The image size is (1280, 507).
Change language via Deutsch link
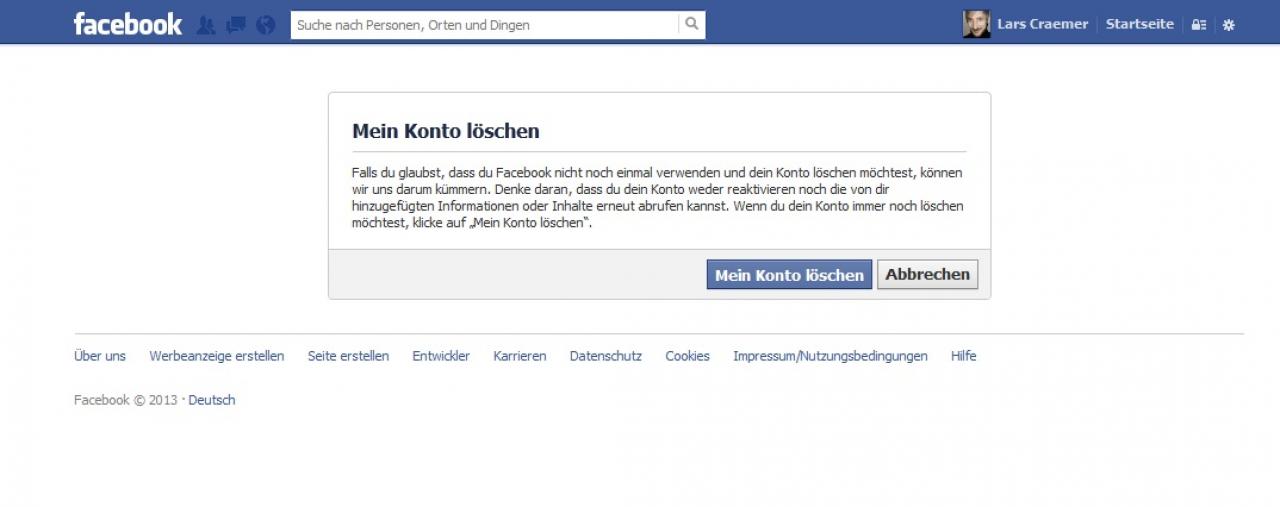coord(212,400)
